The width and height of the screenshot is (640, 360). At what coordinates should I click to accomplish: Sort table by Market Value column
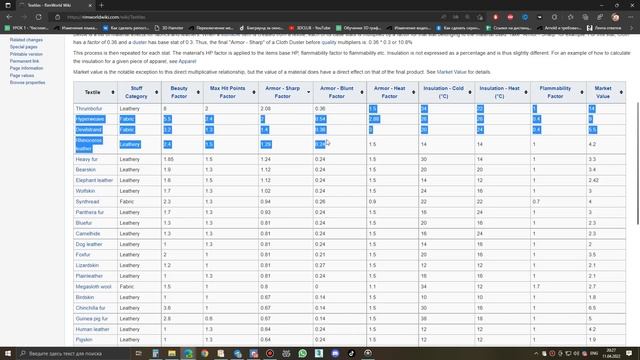tap(606, 92)
